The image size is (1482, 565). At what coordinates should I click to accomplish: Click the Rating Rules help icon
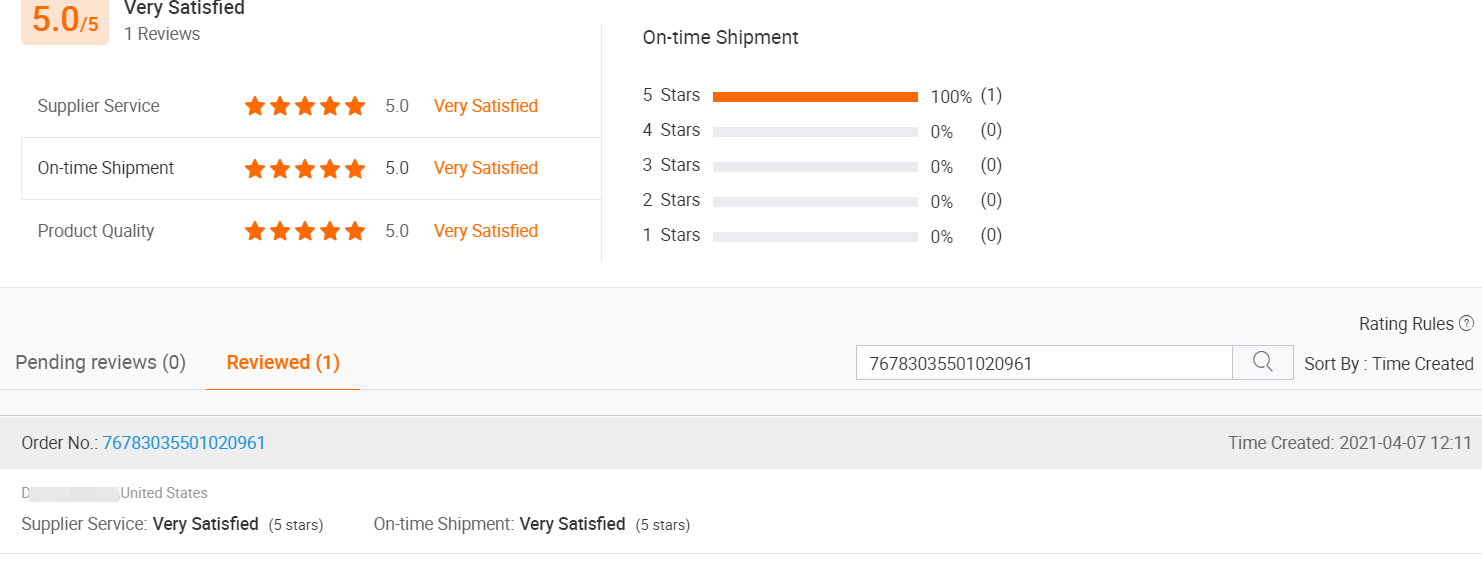1466,323
